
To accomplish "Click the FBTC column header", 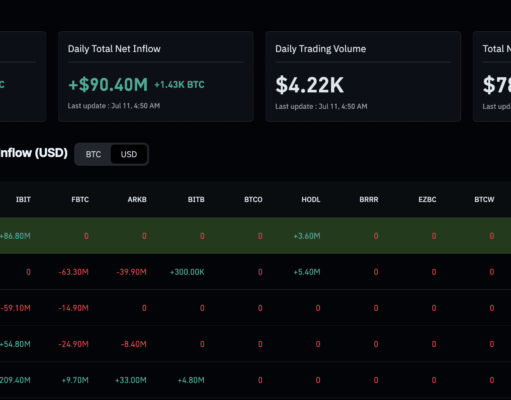I will [80, 199].
